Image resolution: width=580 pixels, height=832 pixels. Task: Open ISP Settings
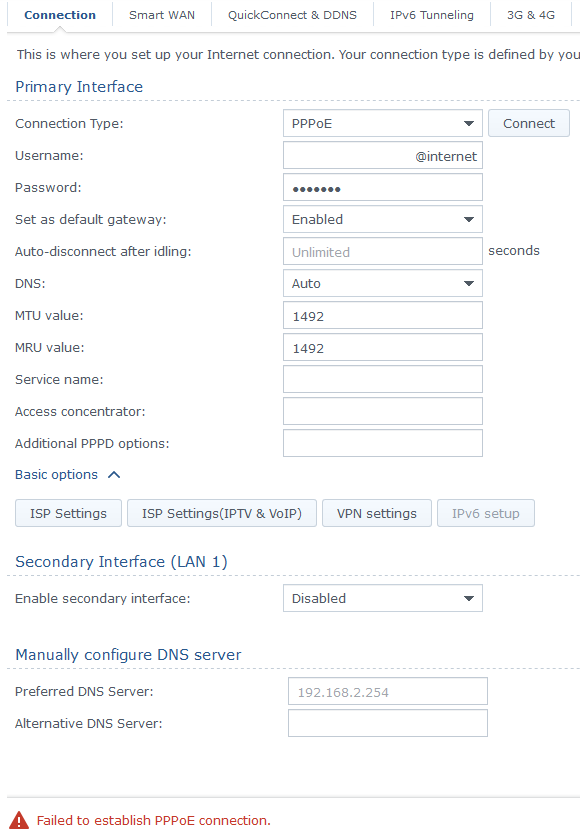[68, 513]
